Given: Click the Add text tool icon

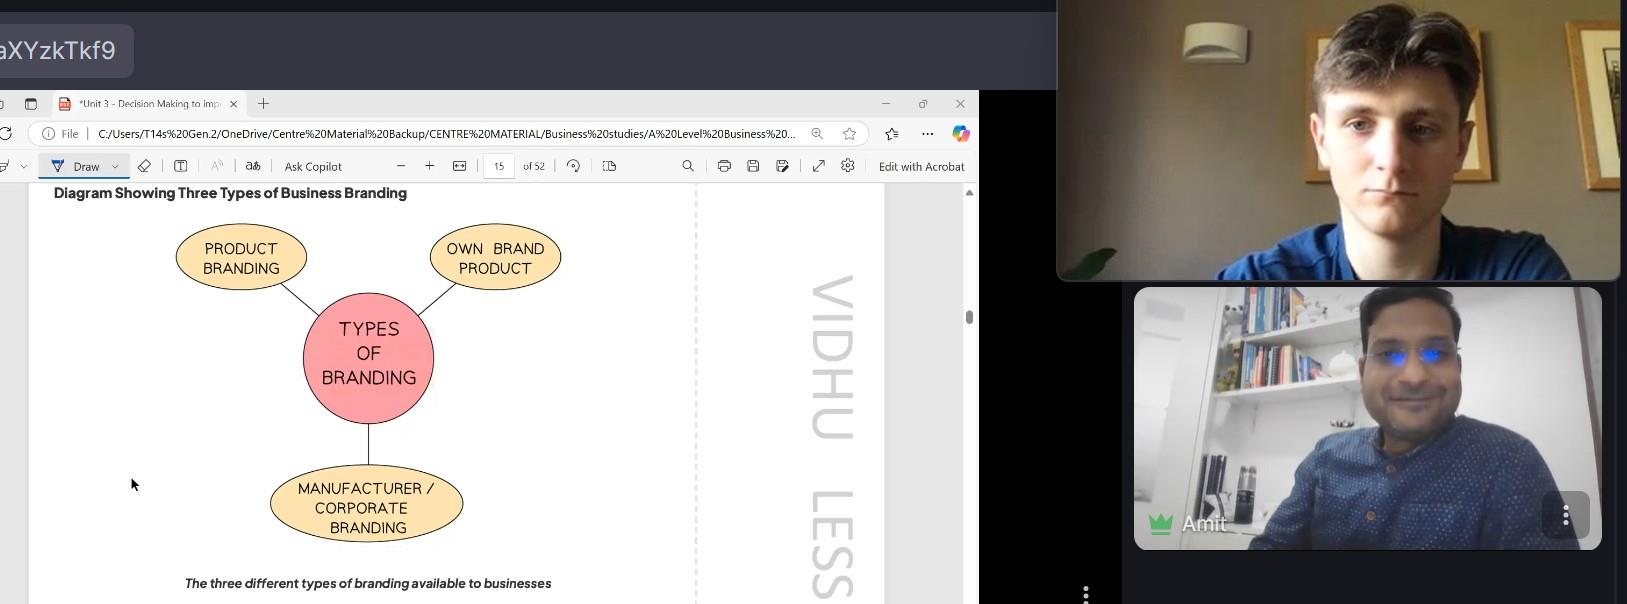Looking at the screenshot, I should [x=181, y=166].
